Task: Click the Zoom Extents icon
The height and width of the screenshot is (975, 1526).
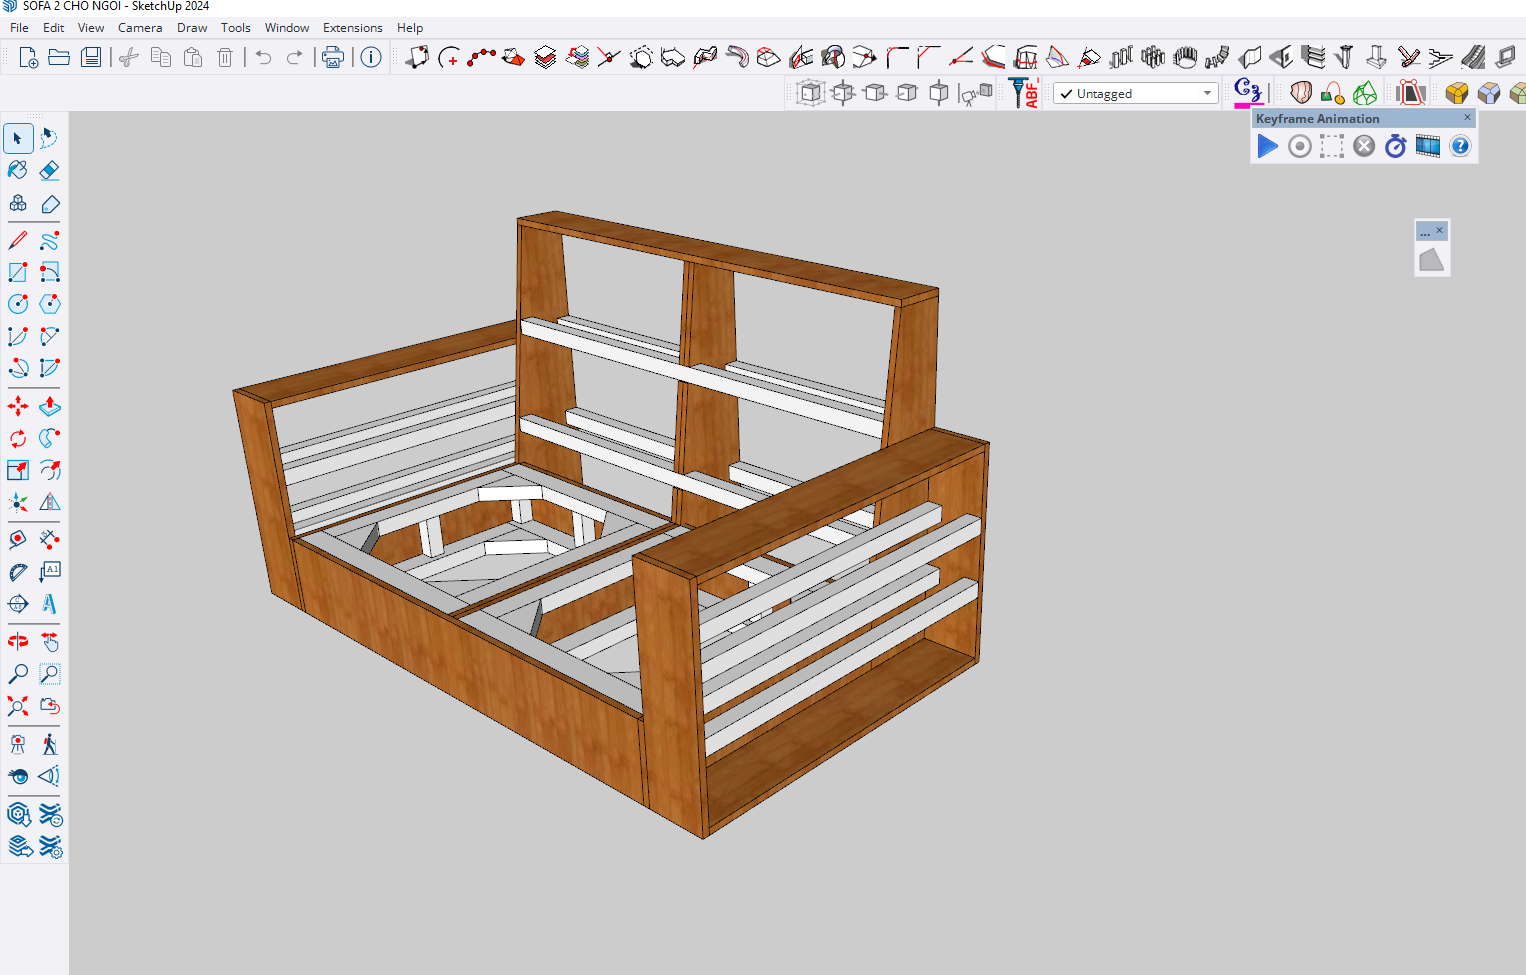Action: point(18,706)
